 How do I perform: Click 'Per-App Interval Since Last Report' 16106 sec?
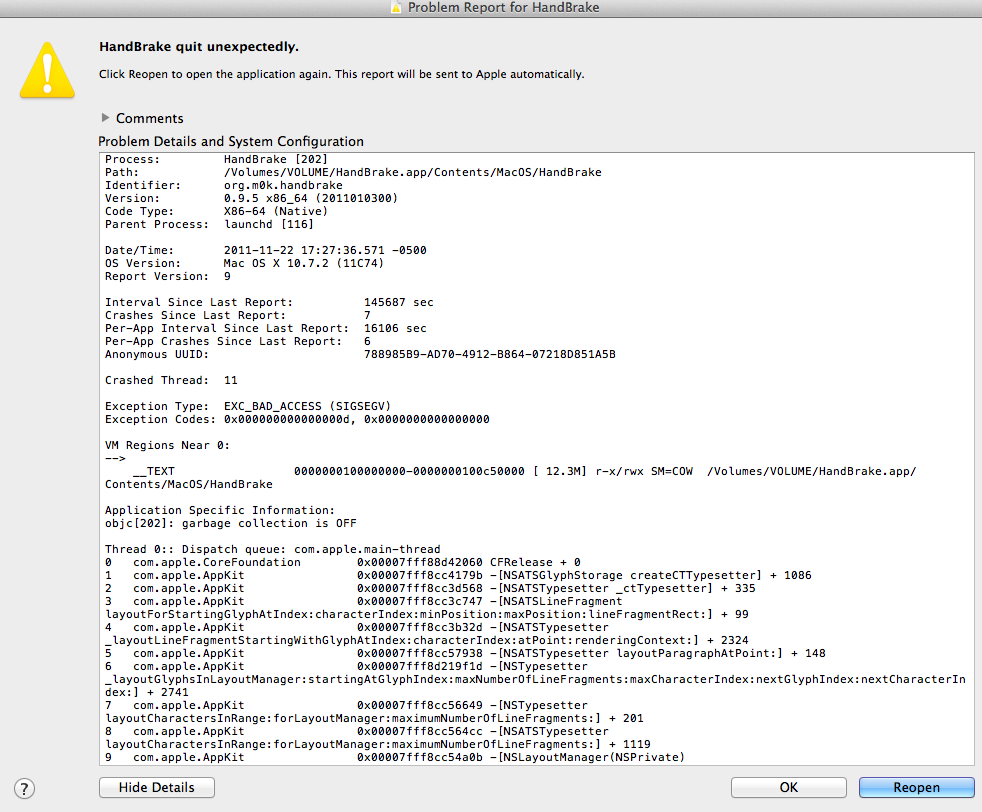click(x=266, y=328)
